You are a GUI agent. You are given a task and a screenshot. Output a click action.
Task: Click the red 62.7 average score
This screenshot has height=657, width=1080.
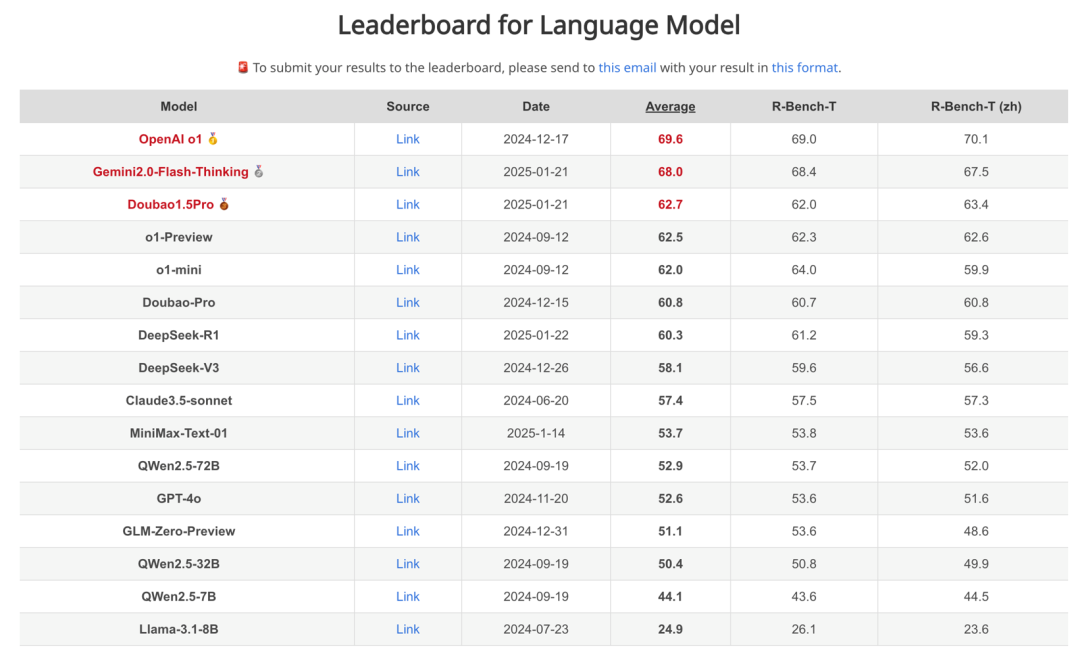(x=670, y=205)
